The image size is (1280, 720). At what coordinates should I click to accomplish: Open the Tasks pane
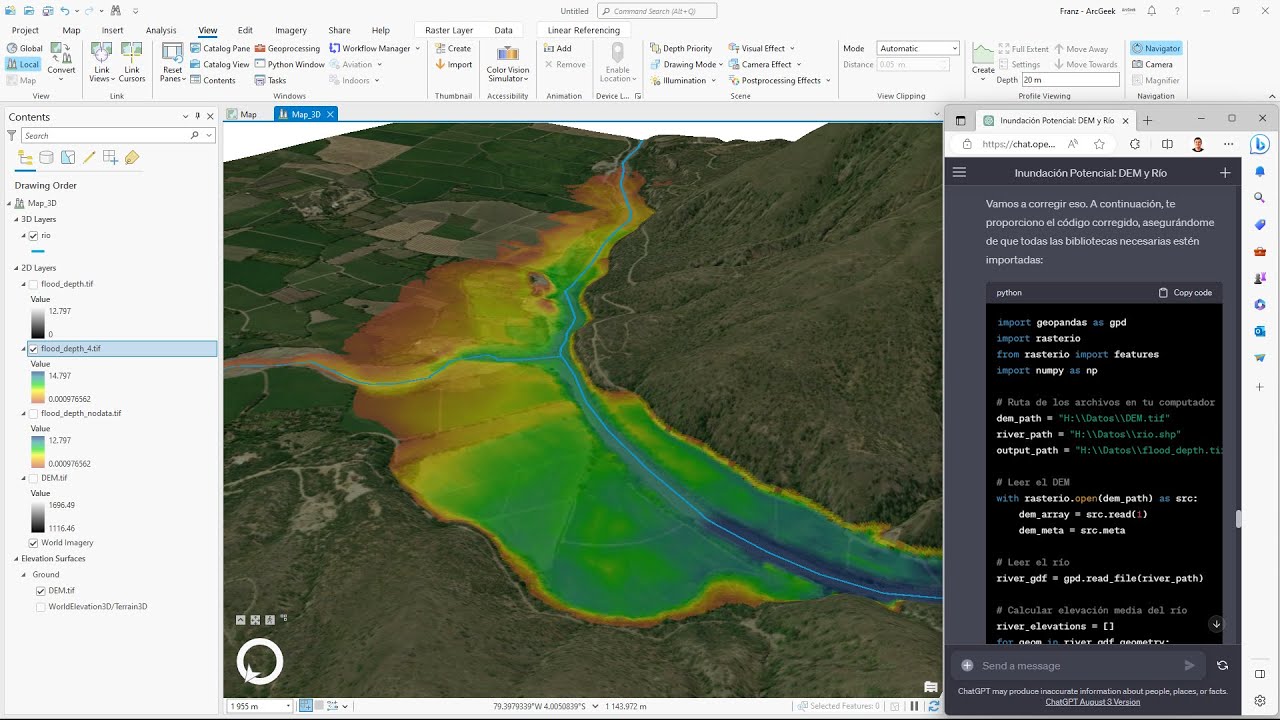pyautogui.click(x=270, y=80)
